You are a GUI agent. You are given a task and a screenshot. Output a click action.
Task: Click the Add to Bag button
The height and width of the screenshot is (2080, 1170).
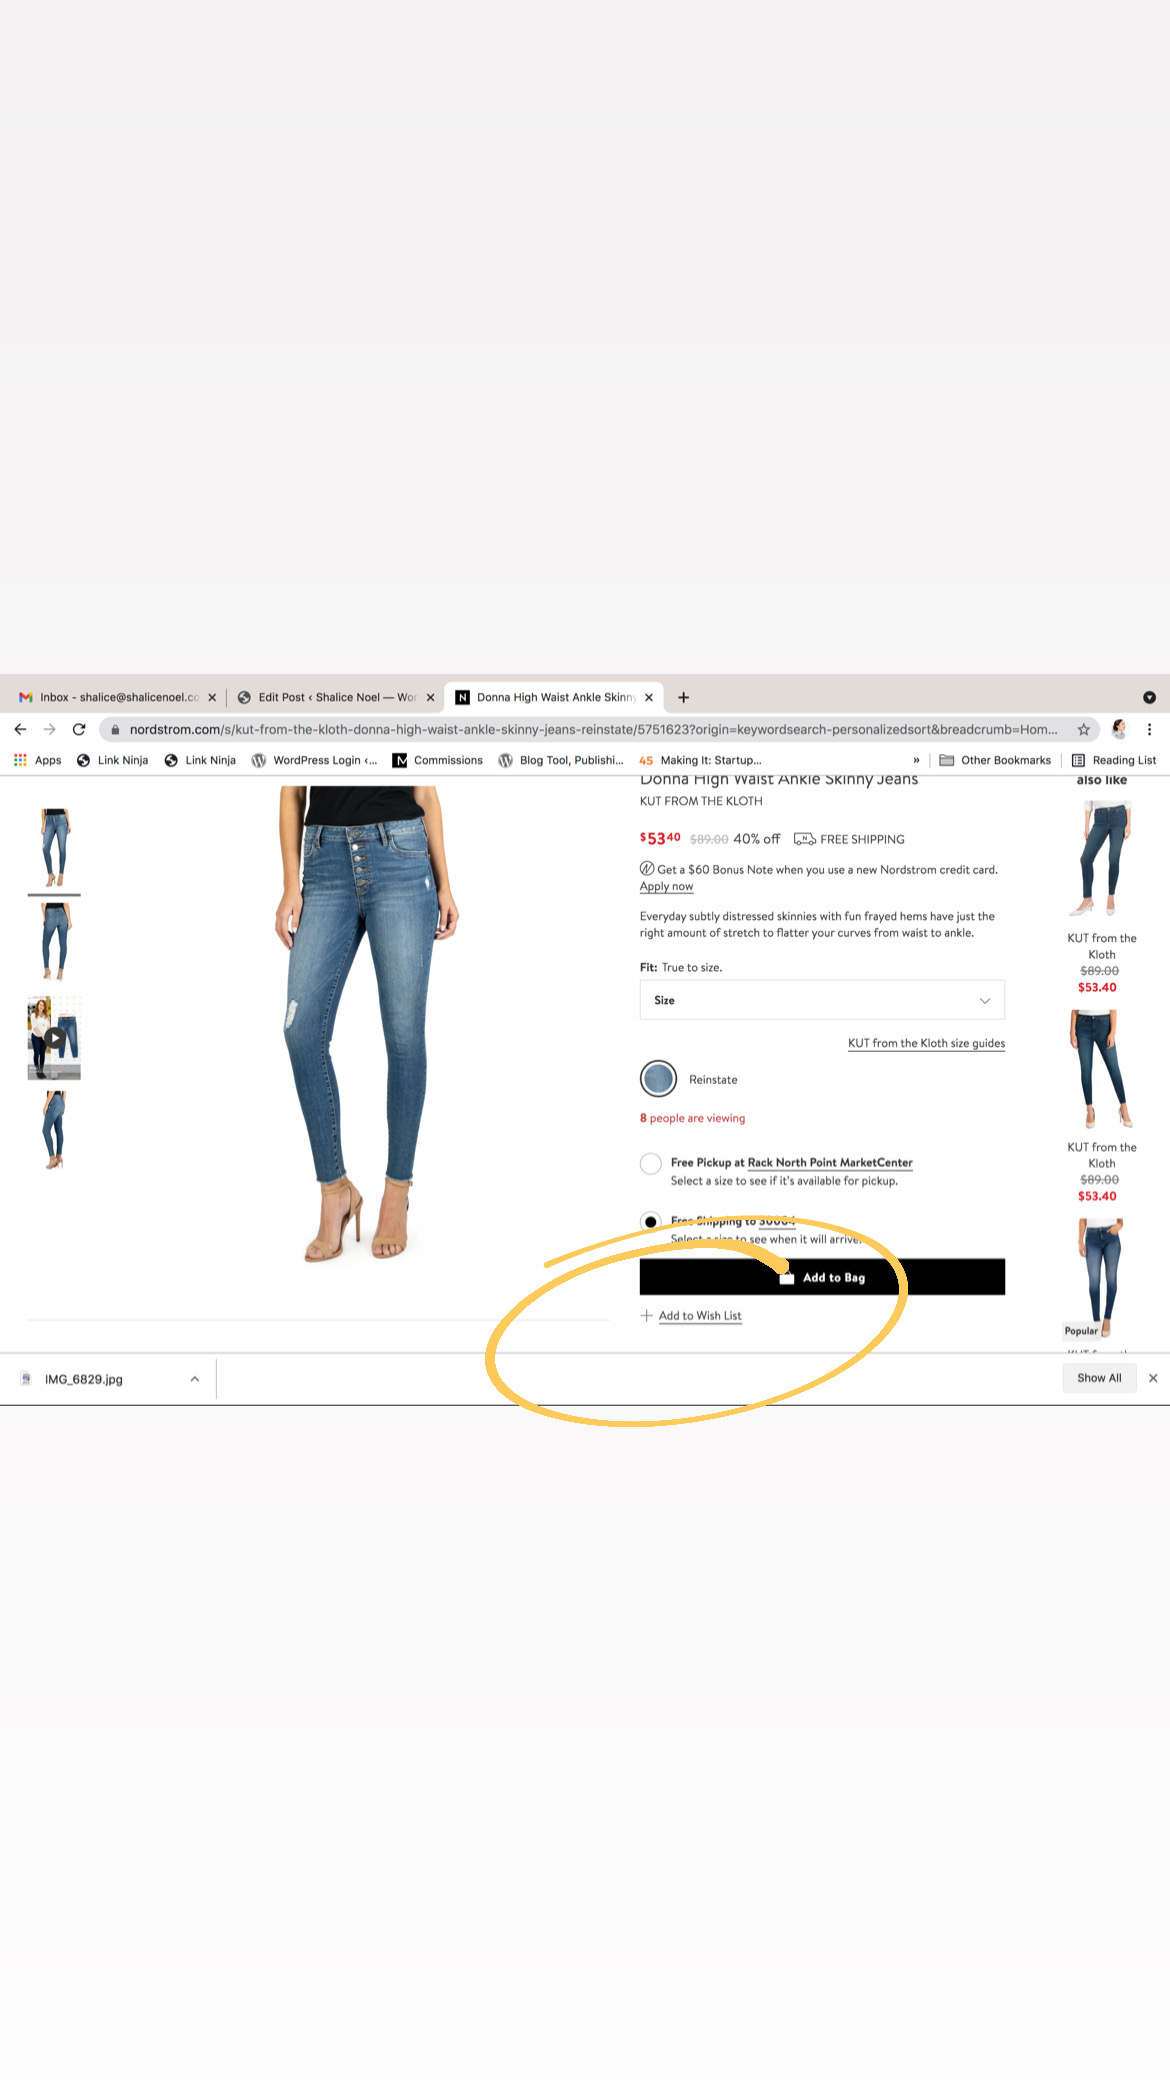point(822,1278)
